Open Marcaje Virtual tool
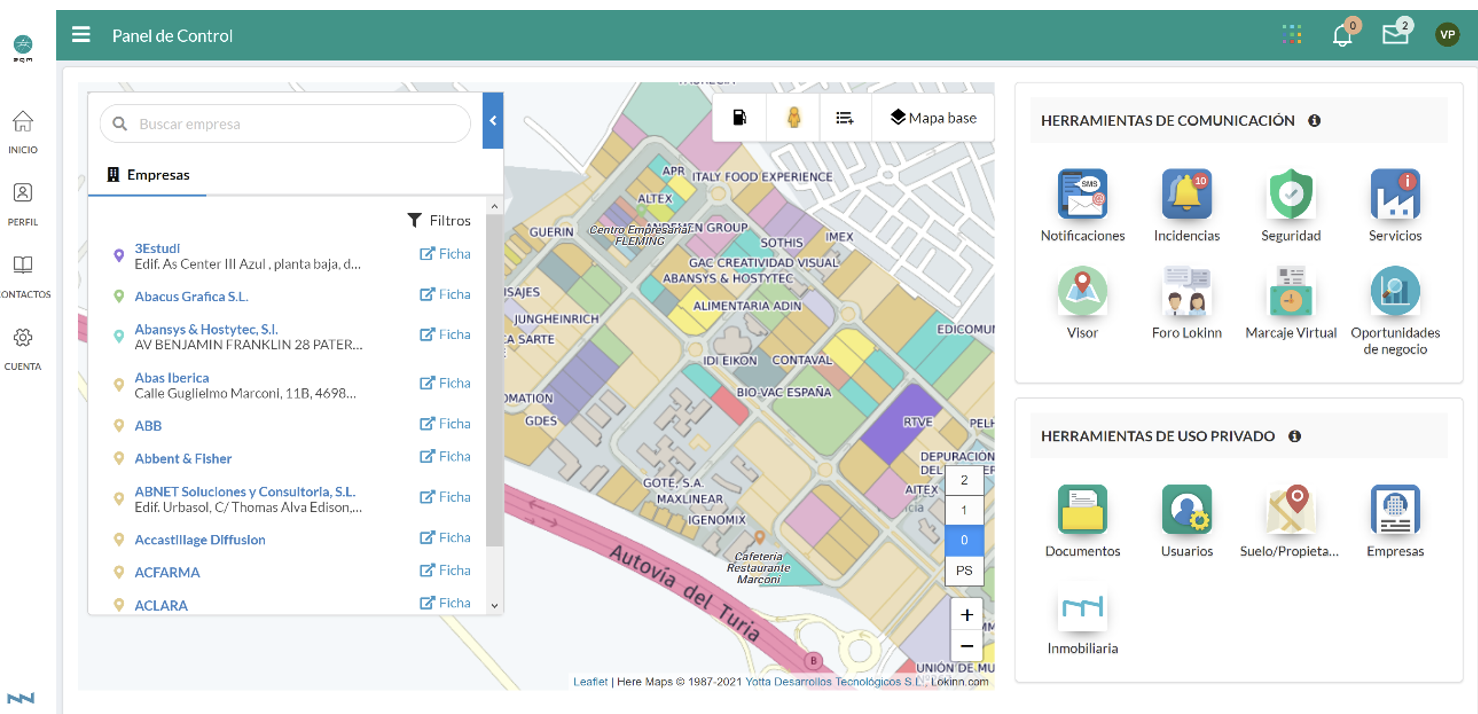The image size is (1478, 714). 1290,292
